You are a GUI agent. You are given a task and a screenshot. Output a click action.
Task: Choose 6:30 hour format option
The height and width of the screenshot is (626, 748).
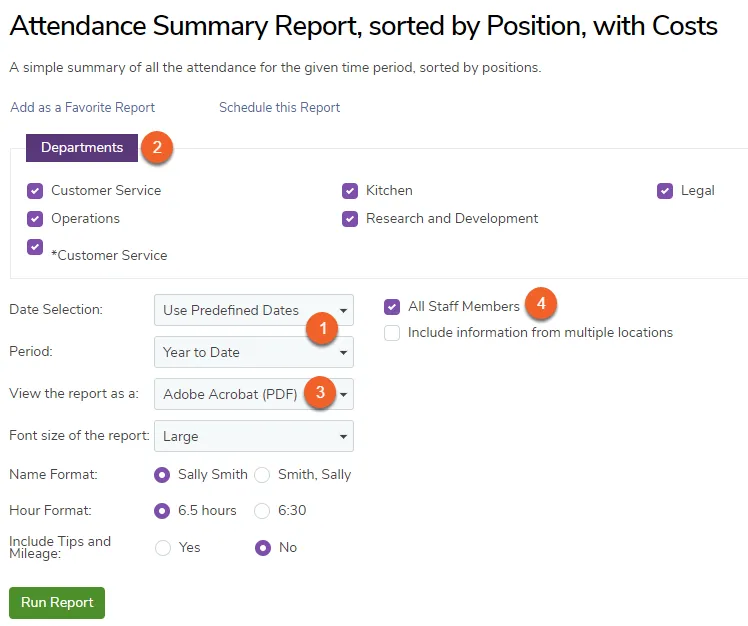click(x=262, y=511)
